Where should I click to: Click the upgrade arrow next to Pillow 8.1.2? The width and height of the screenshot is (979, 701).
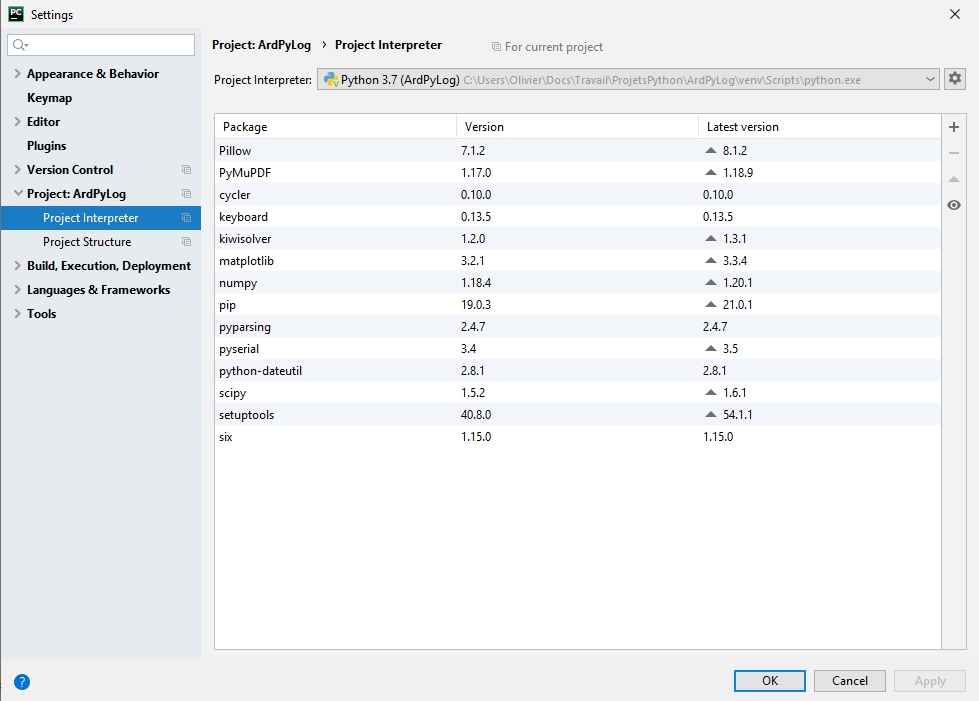pyautogui.click(x=711, y=151)
